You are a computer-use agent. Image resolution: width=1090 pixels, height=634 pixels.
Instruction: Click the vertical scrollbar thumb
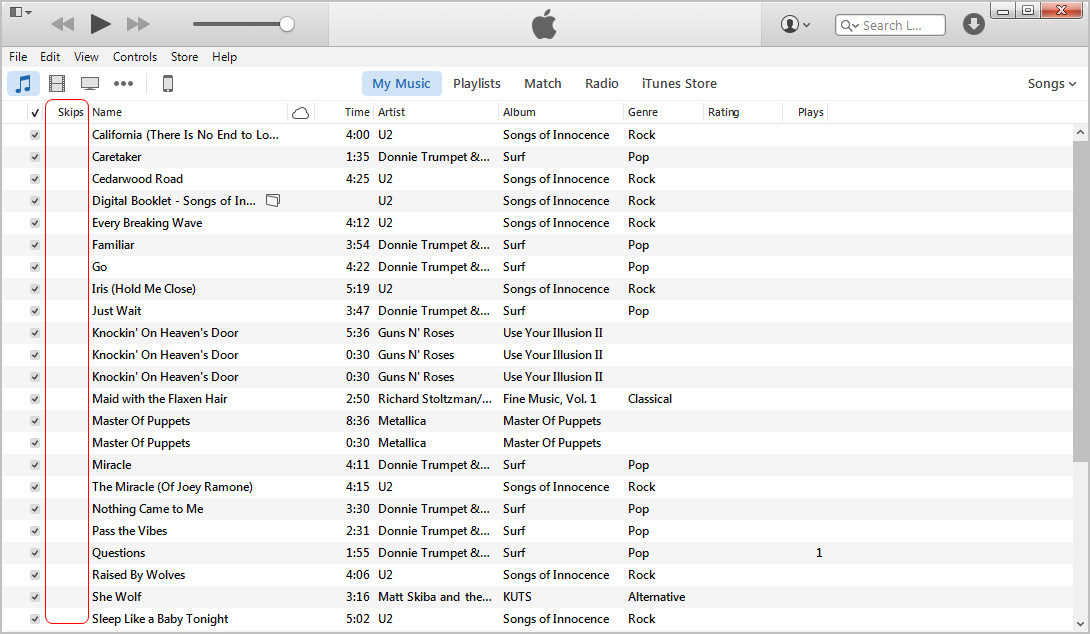[x=1080, y=302]
